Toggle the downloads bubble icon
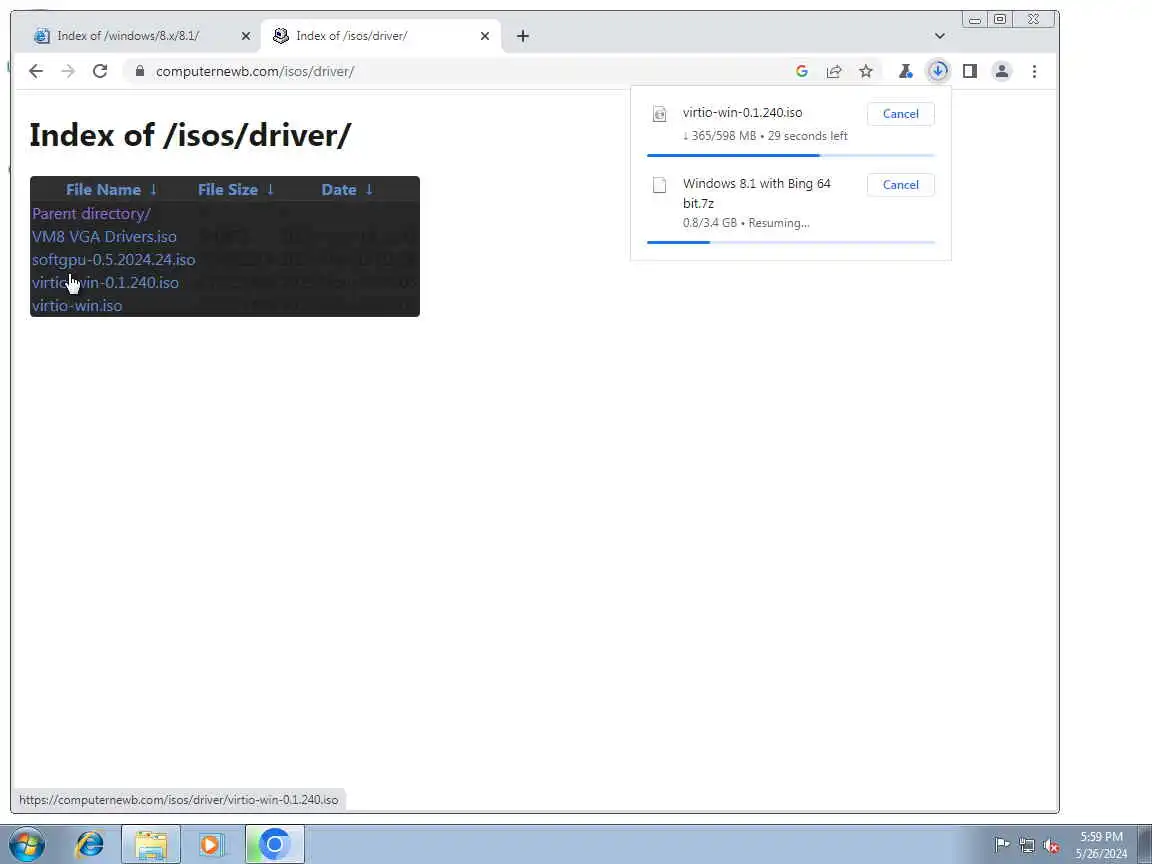The width and height of the screenshot is (1152, 864). (937, 71)
